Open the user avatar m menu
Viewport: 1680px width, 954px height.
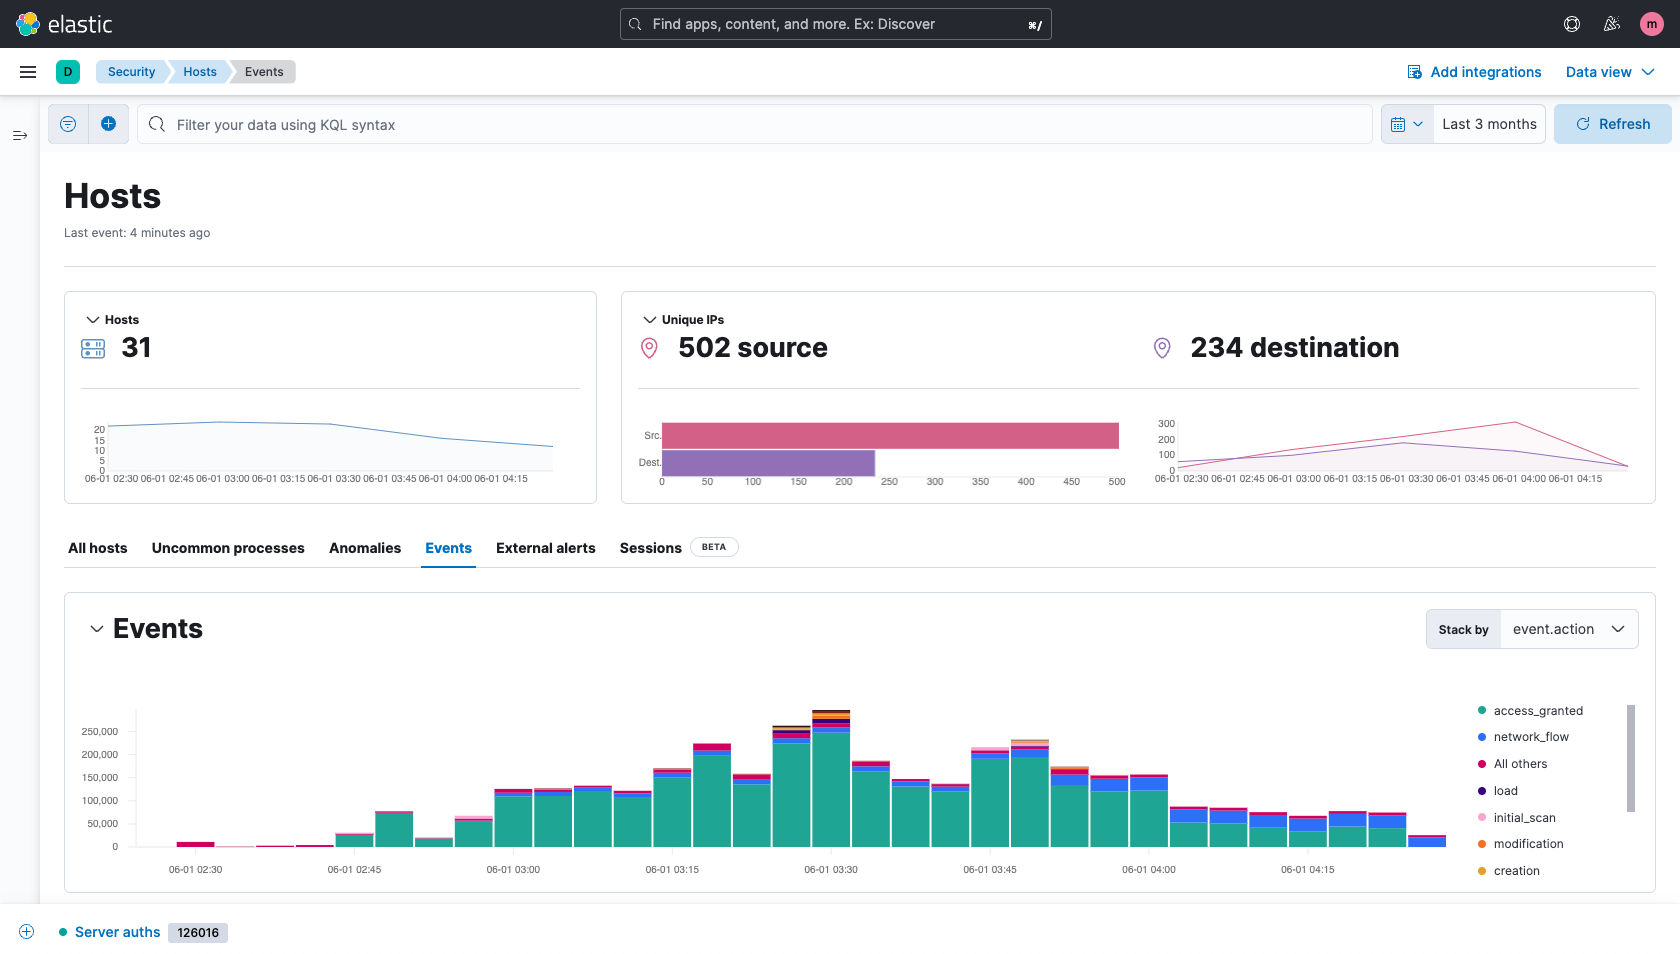[x=1652, y=24]
